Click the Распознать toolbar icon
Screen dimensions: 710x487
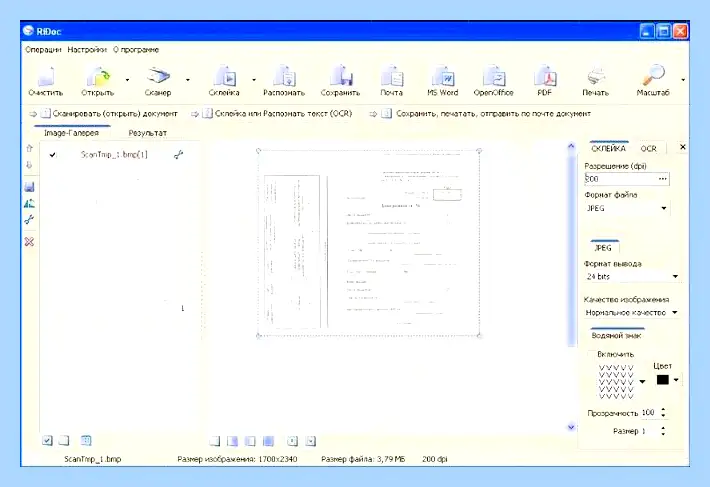[284, 76]
